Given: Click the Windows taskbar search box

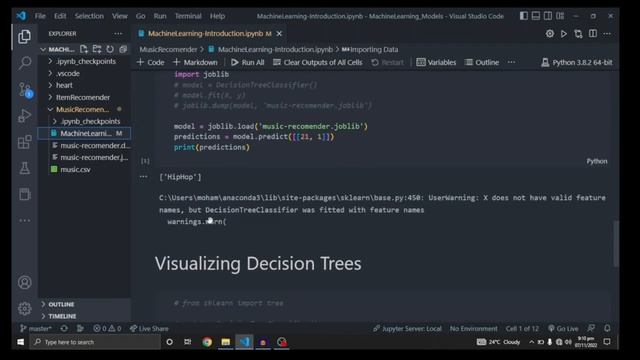Looking at the screenshot, I should [x=95, y=342].
